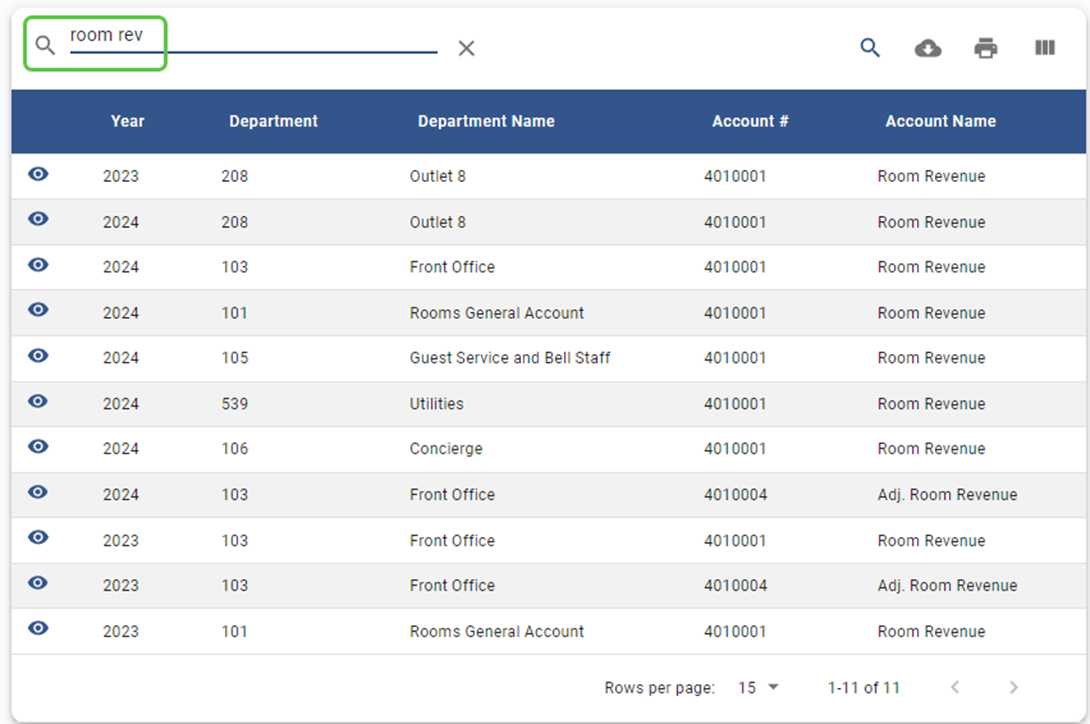Print the table using the printer icon

[x=986, y=48]
